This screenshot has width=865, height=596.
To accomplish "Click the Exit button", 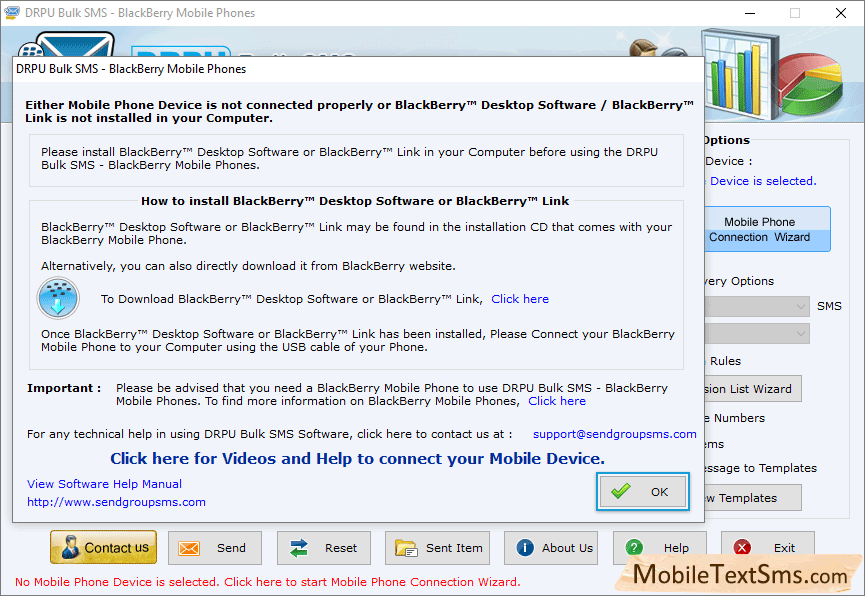I will click(768, 548).
